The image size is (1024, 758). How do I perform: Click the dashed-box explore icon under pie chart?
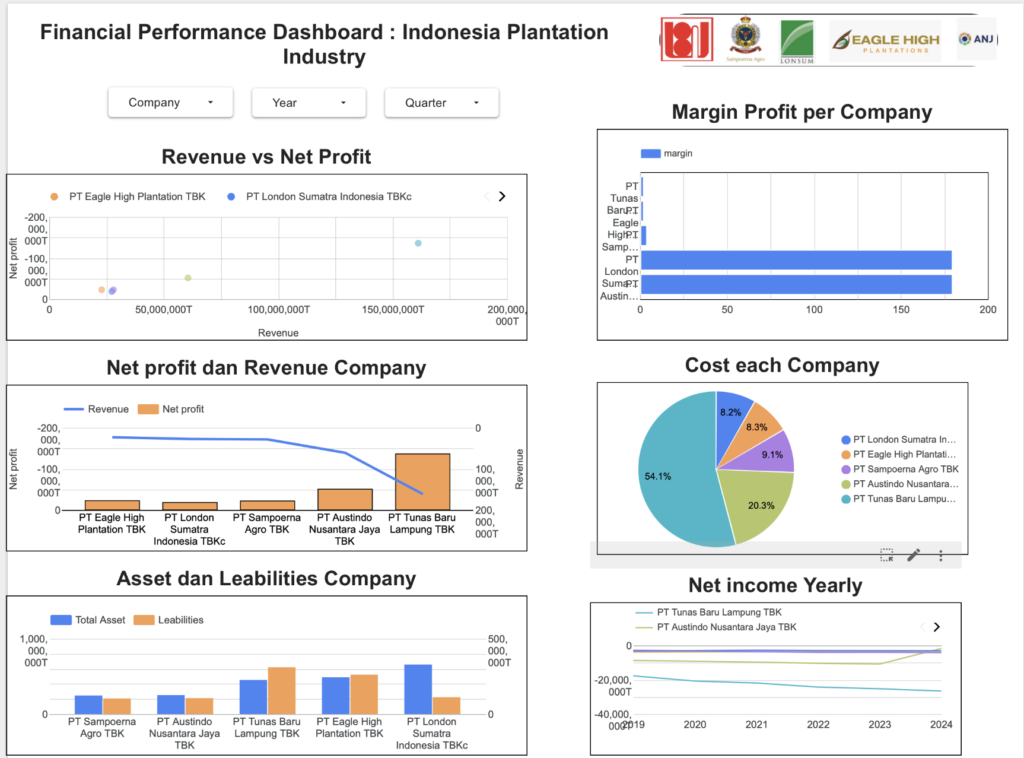click(886, 555)
